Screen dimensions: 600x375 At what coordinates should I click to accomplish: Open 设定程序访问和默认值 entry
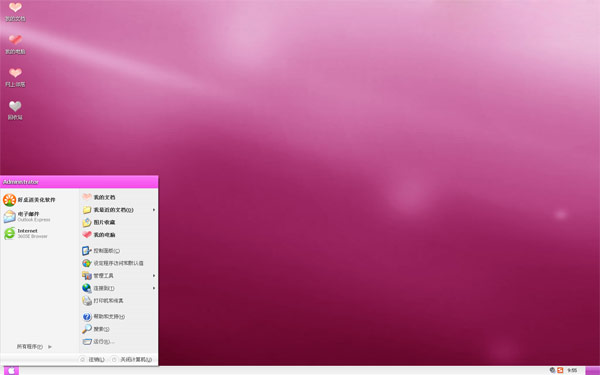[113, 263]
